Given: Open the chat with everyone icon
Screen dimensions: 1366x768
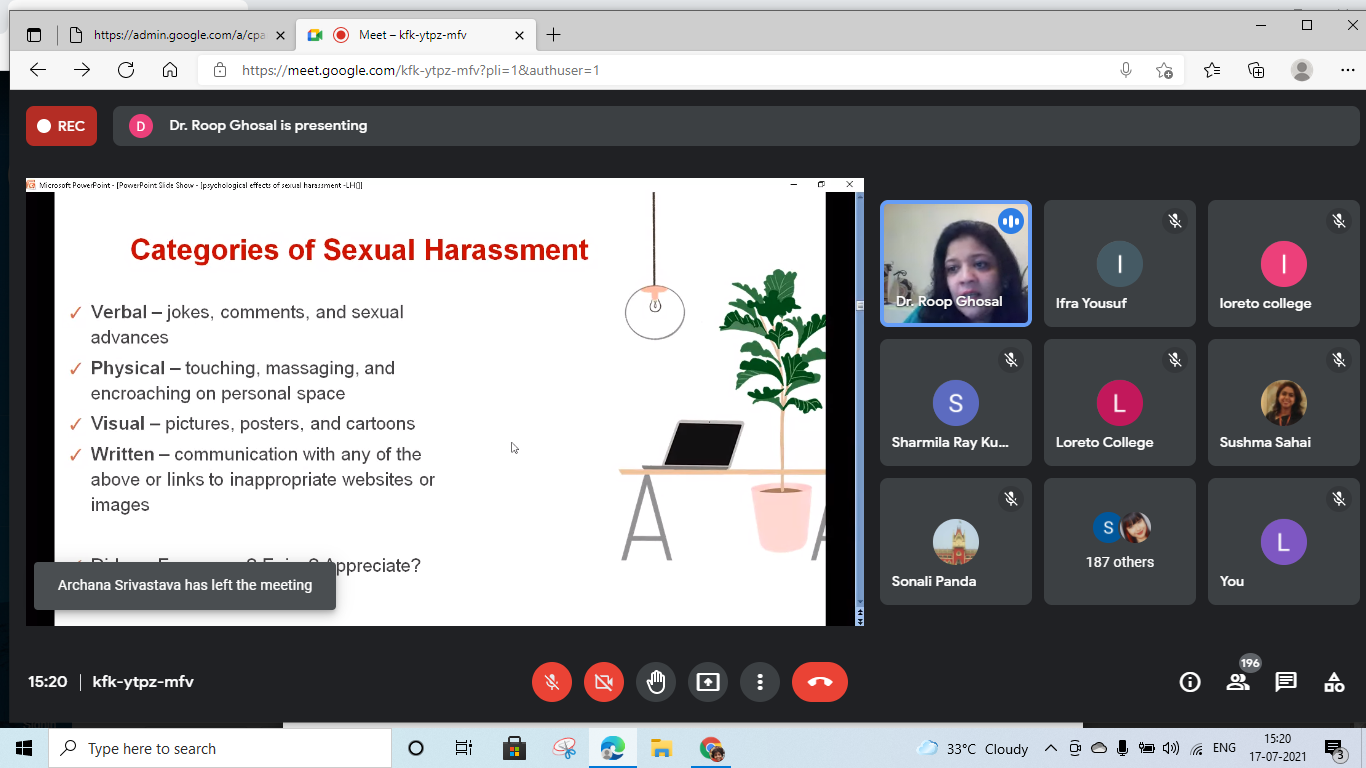Looking at the screenshot, I should point(1286,682).
